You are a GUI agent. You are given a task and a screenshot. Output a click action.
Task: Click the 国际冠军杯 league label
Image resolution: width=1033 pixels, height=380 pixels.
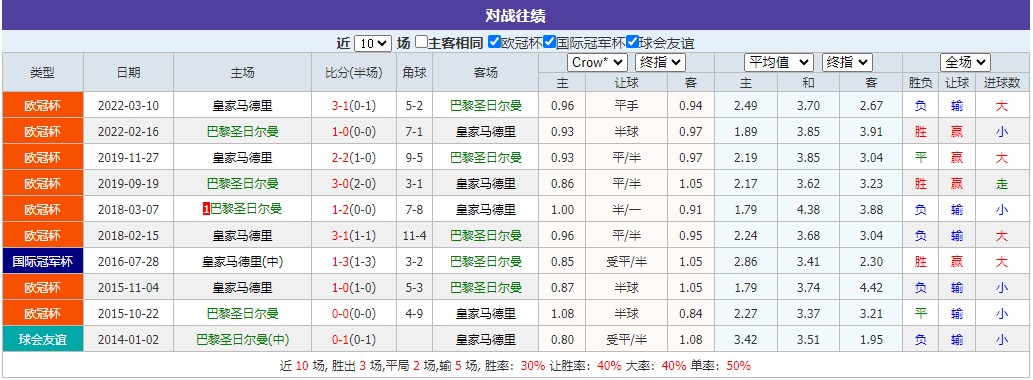click(43, 261)
